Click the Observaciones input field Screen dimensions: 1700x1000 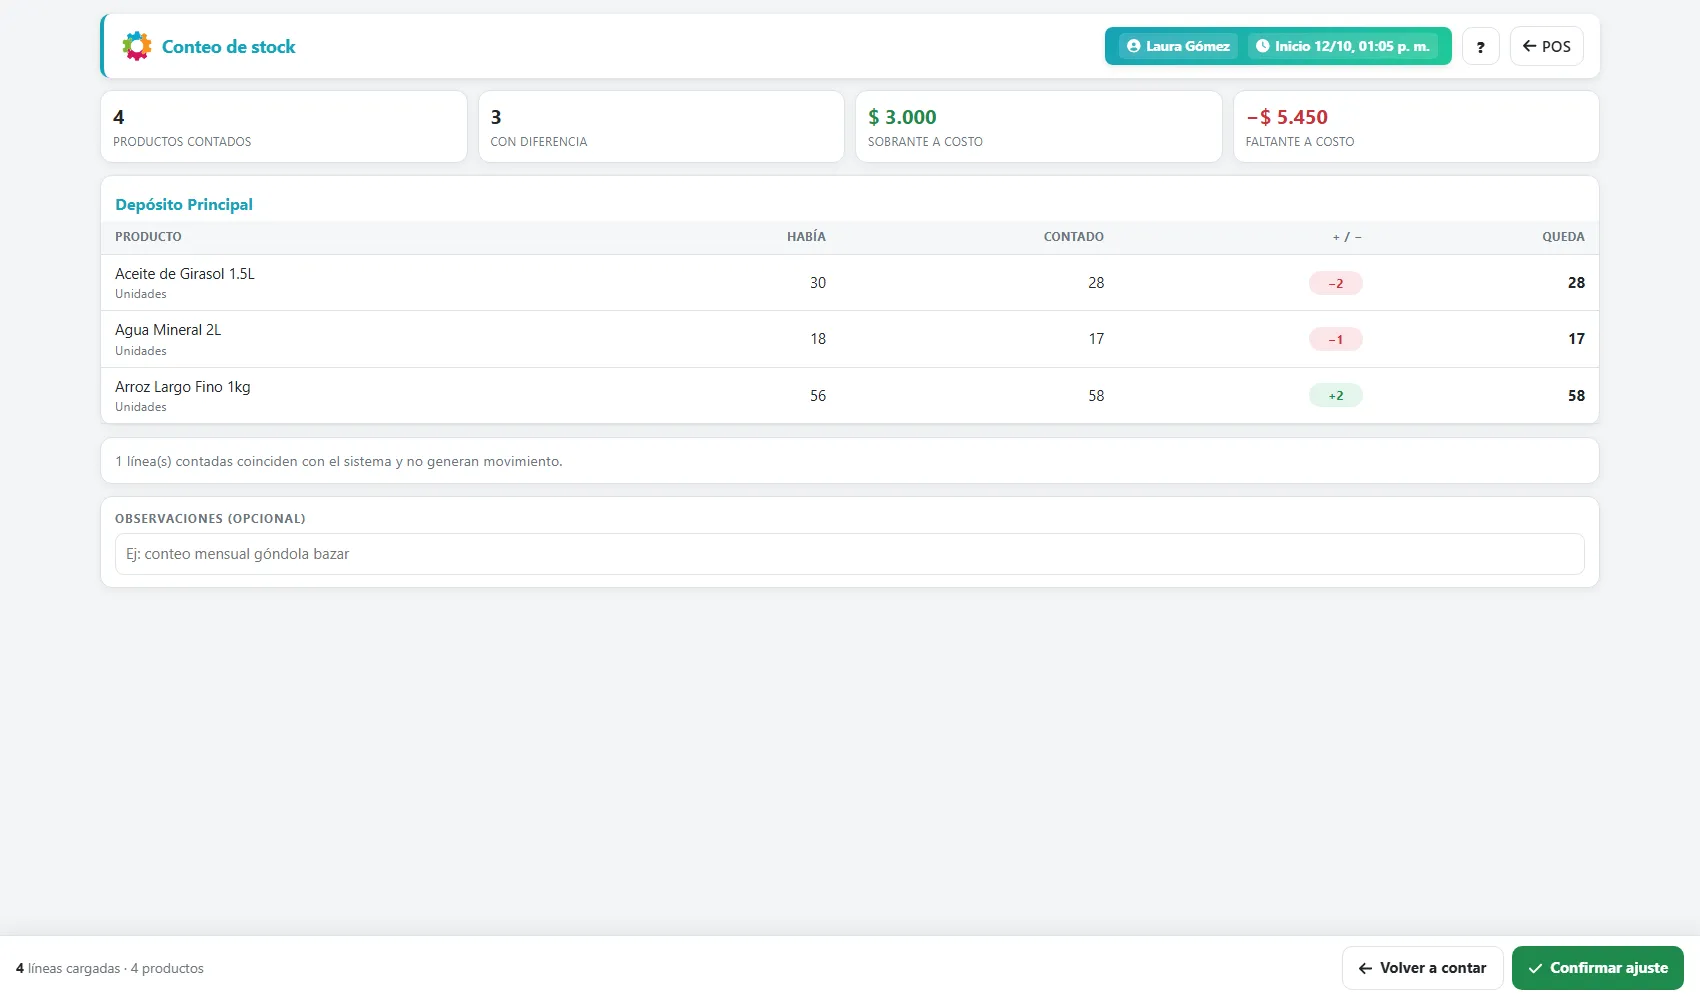[x=849, y=554]
